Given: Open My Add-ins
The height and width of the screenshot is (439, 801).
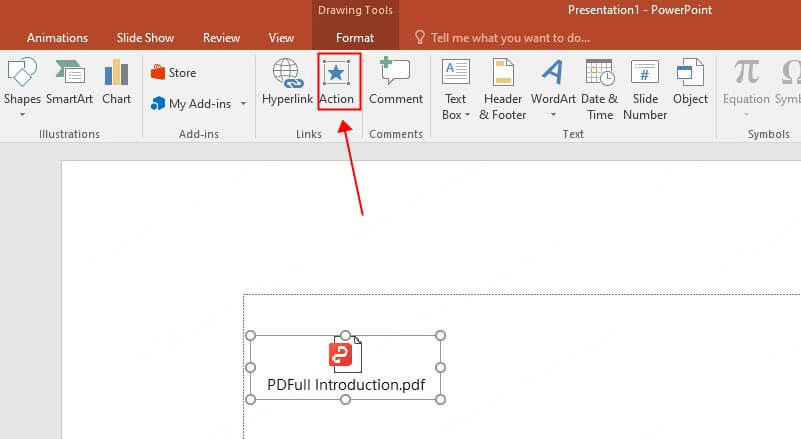Looking at the screenshot, I should pos(191,104).
